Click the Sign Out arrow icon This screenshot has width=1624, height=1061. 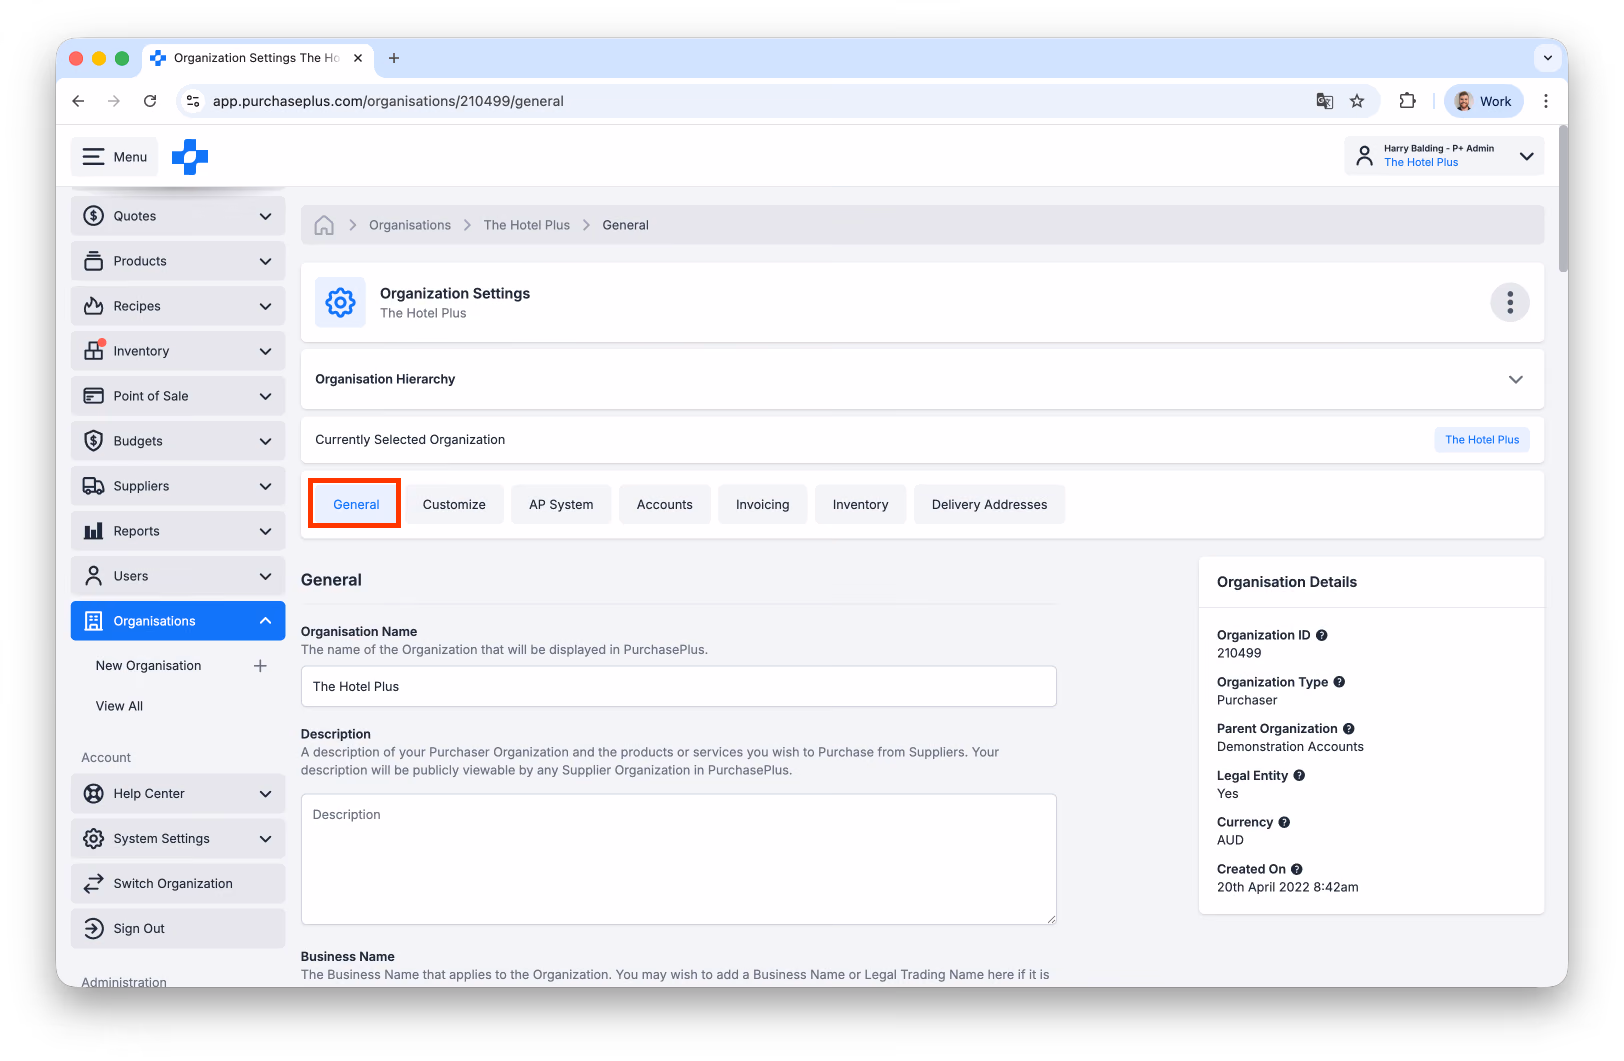(x=94, y=929)
